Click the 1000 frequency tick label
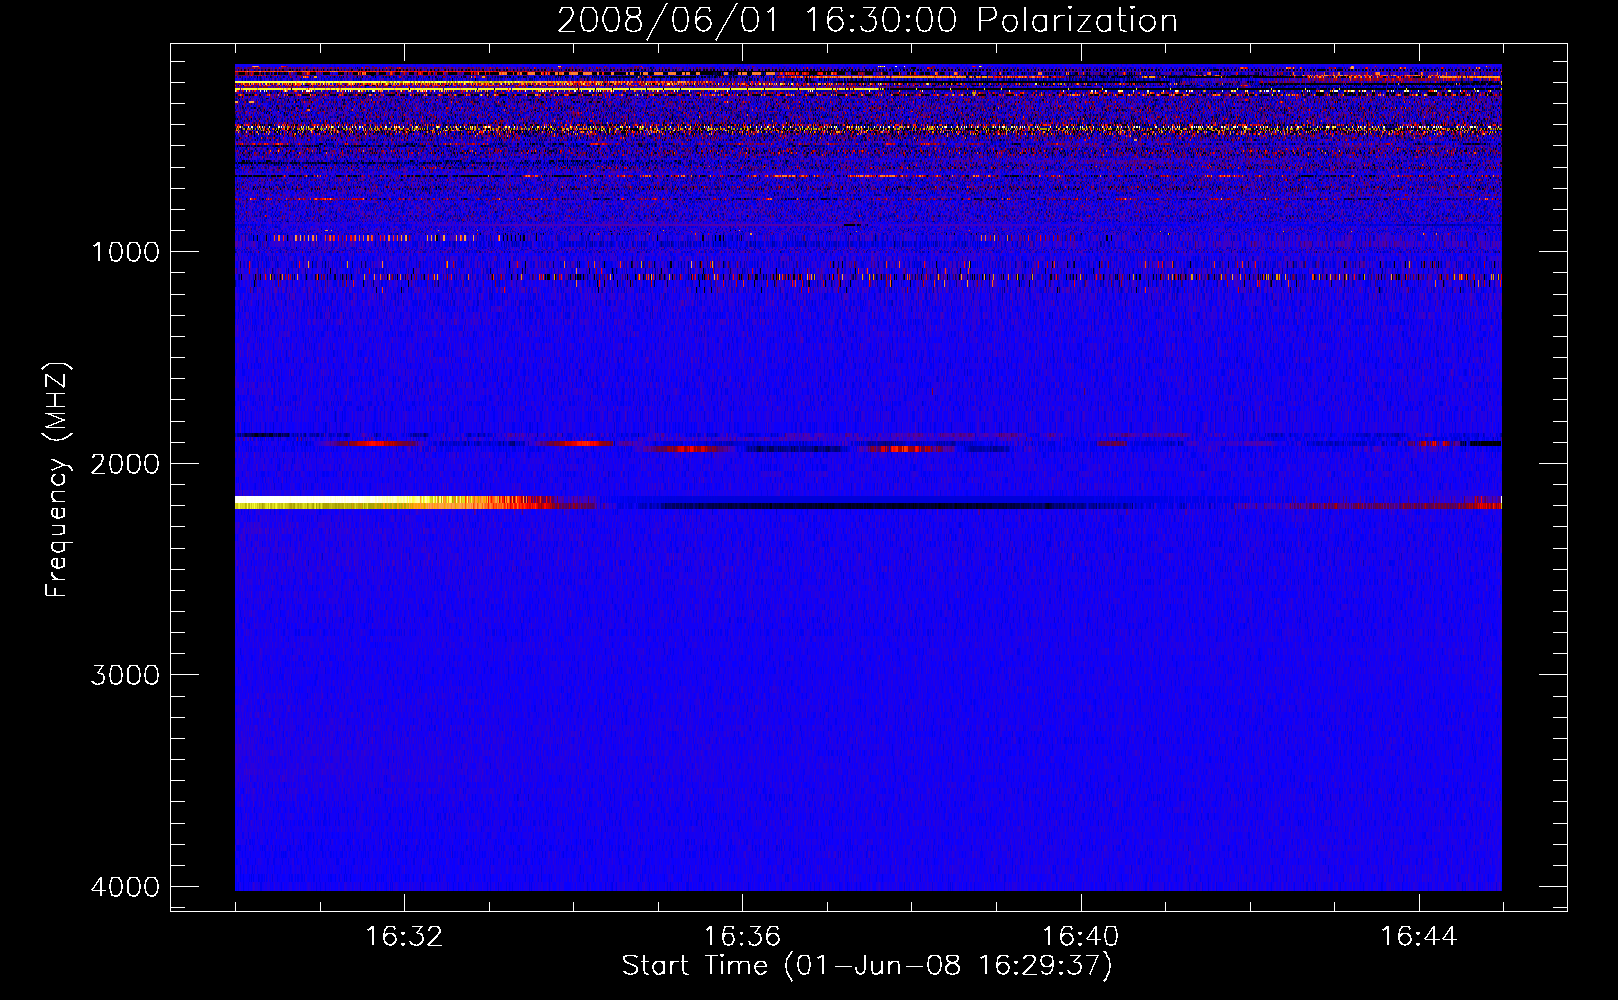 point(125,252)
